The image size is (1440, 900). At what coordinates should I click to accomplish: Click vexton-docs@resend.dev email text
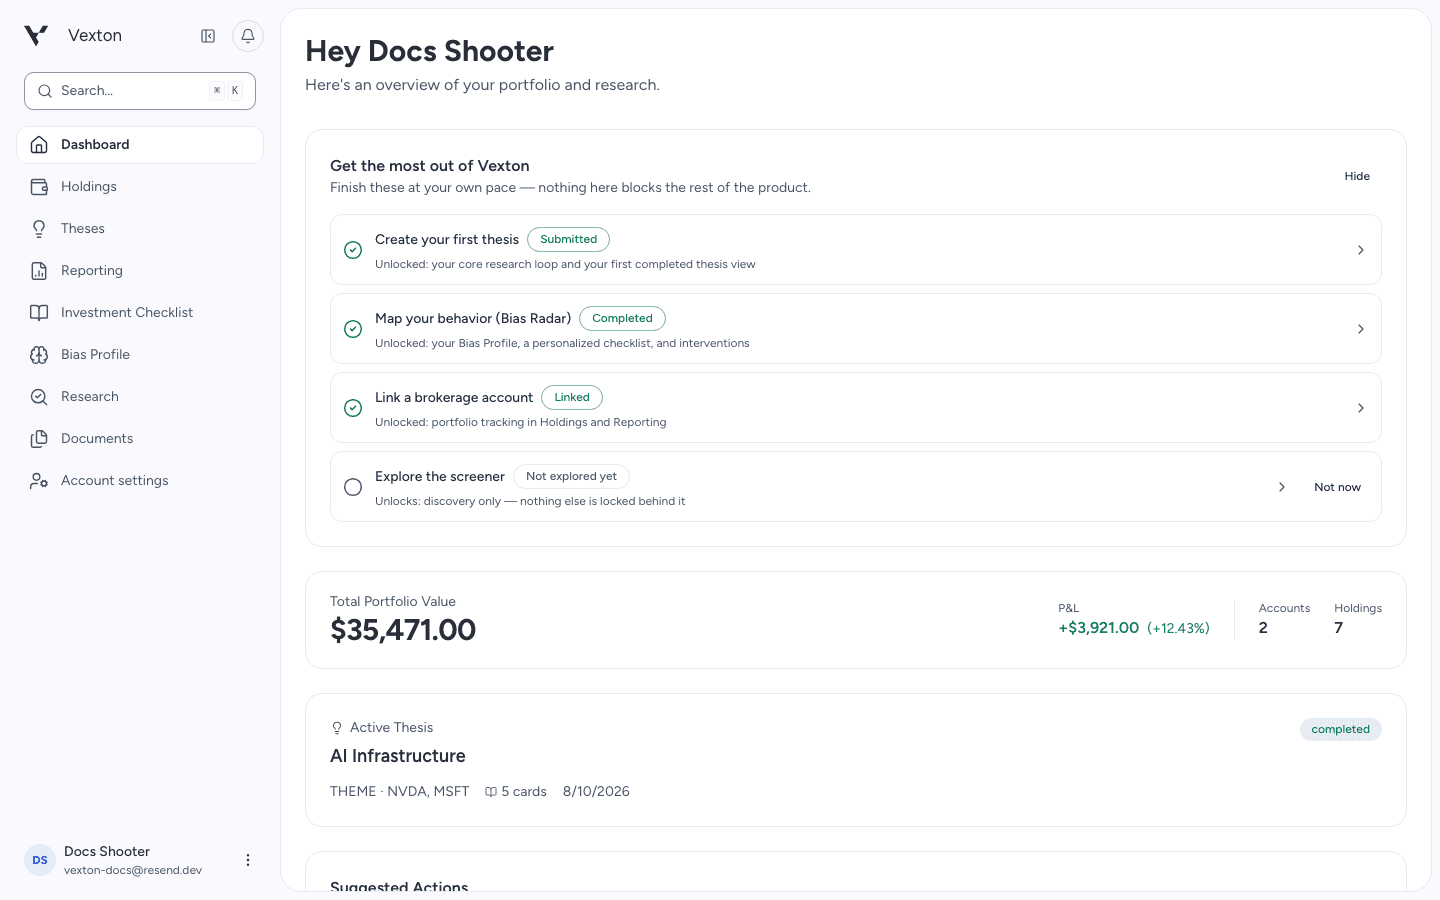click(133, 870)
